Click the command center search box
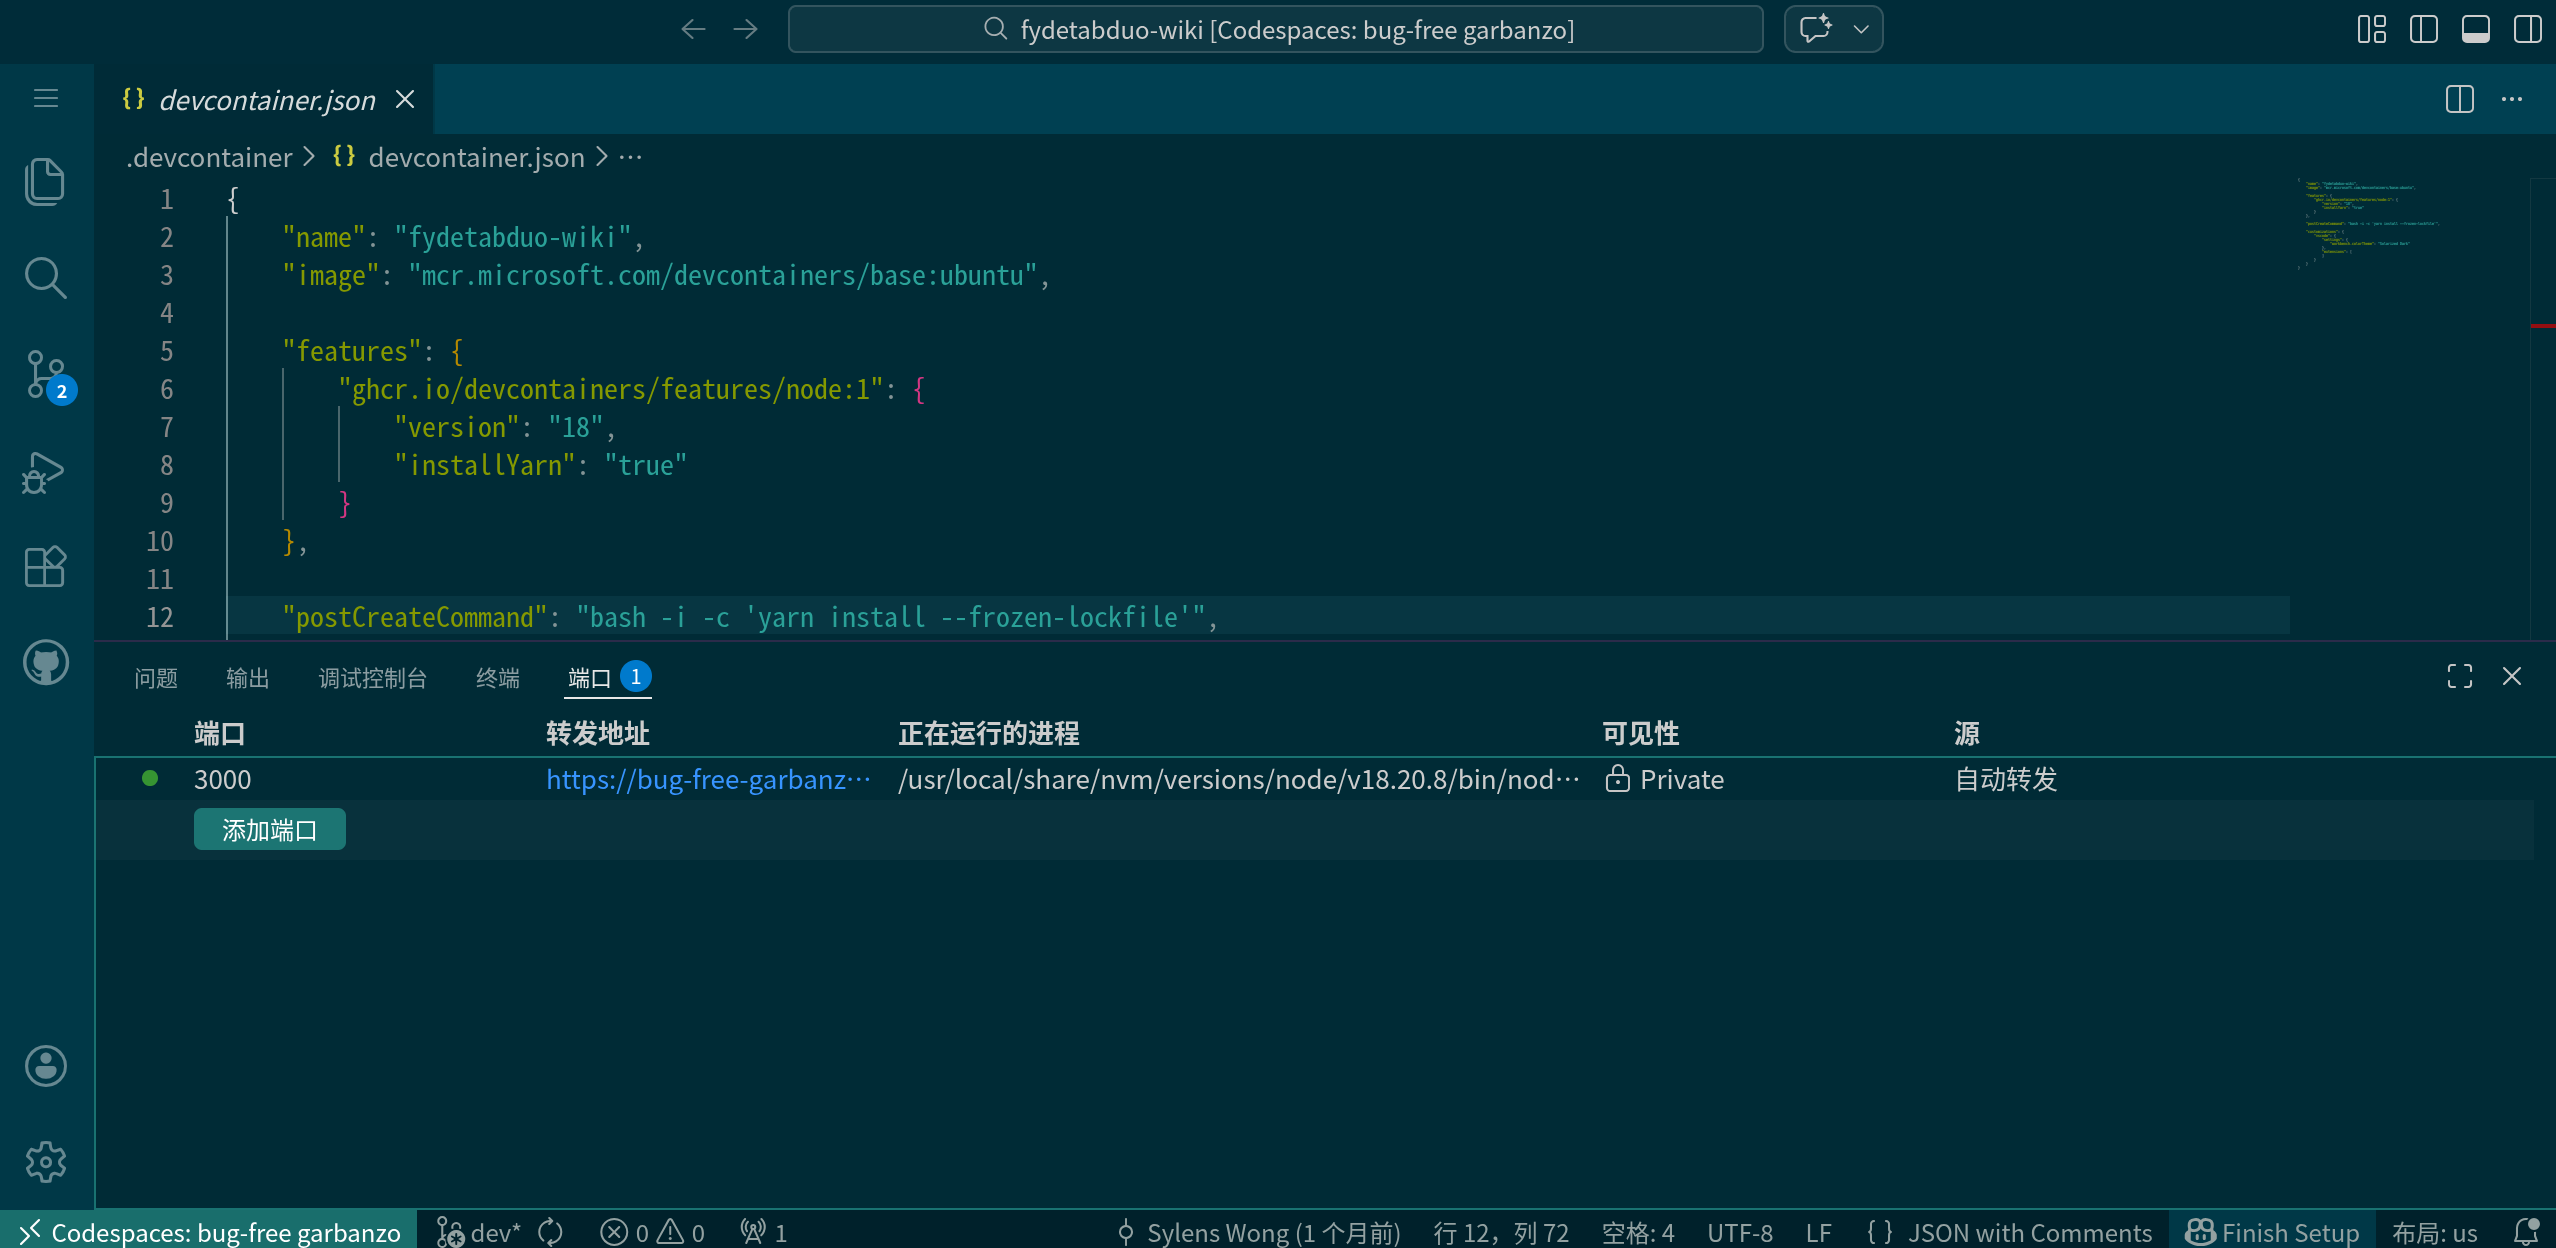Viewport: 2556px width, 1248px height. (x=1275, y=29)
